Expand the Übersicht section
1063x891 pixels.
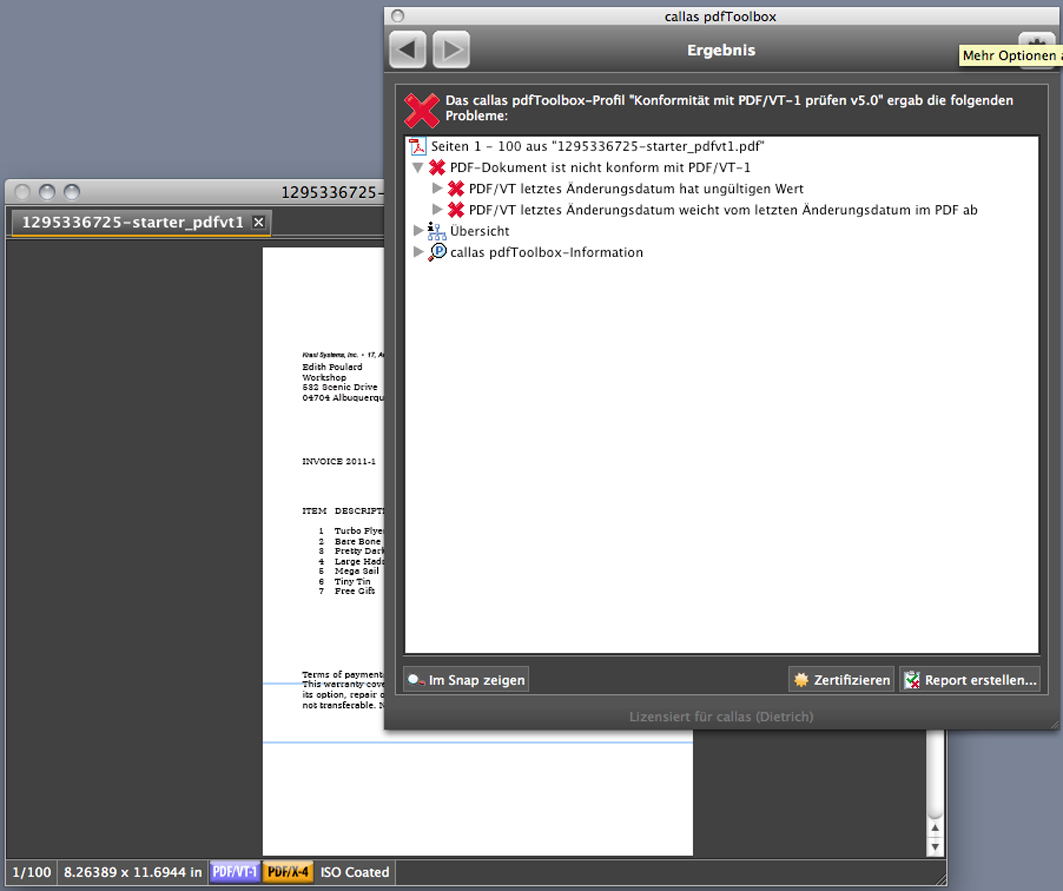pos(418,231)
